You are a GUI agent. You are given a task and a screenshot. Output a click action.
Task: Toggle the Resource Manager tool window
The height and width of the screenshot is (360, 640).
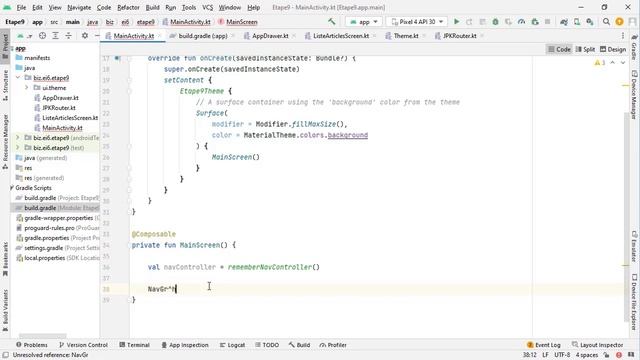tap(5, 141)
